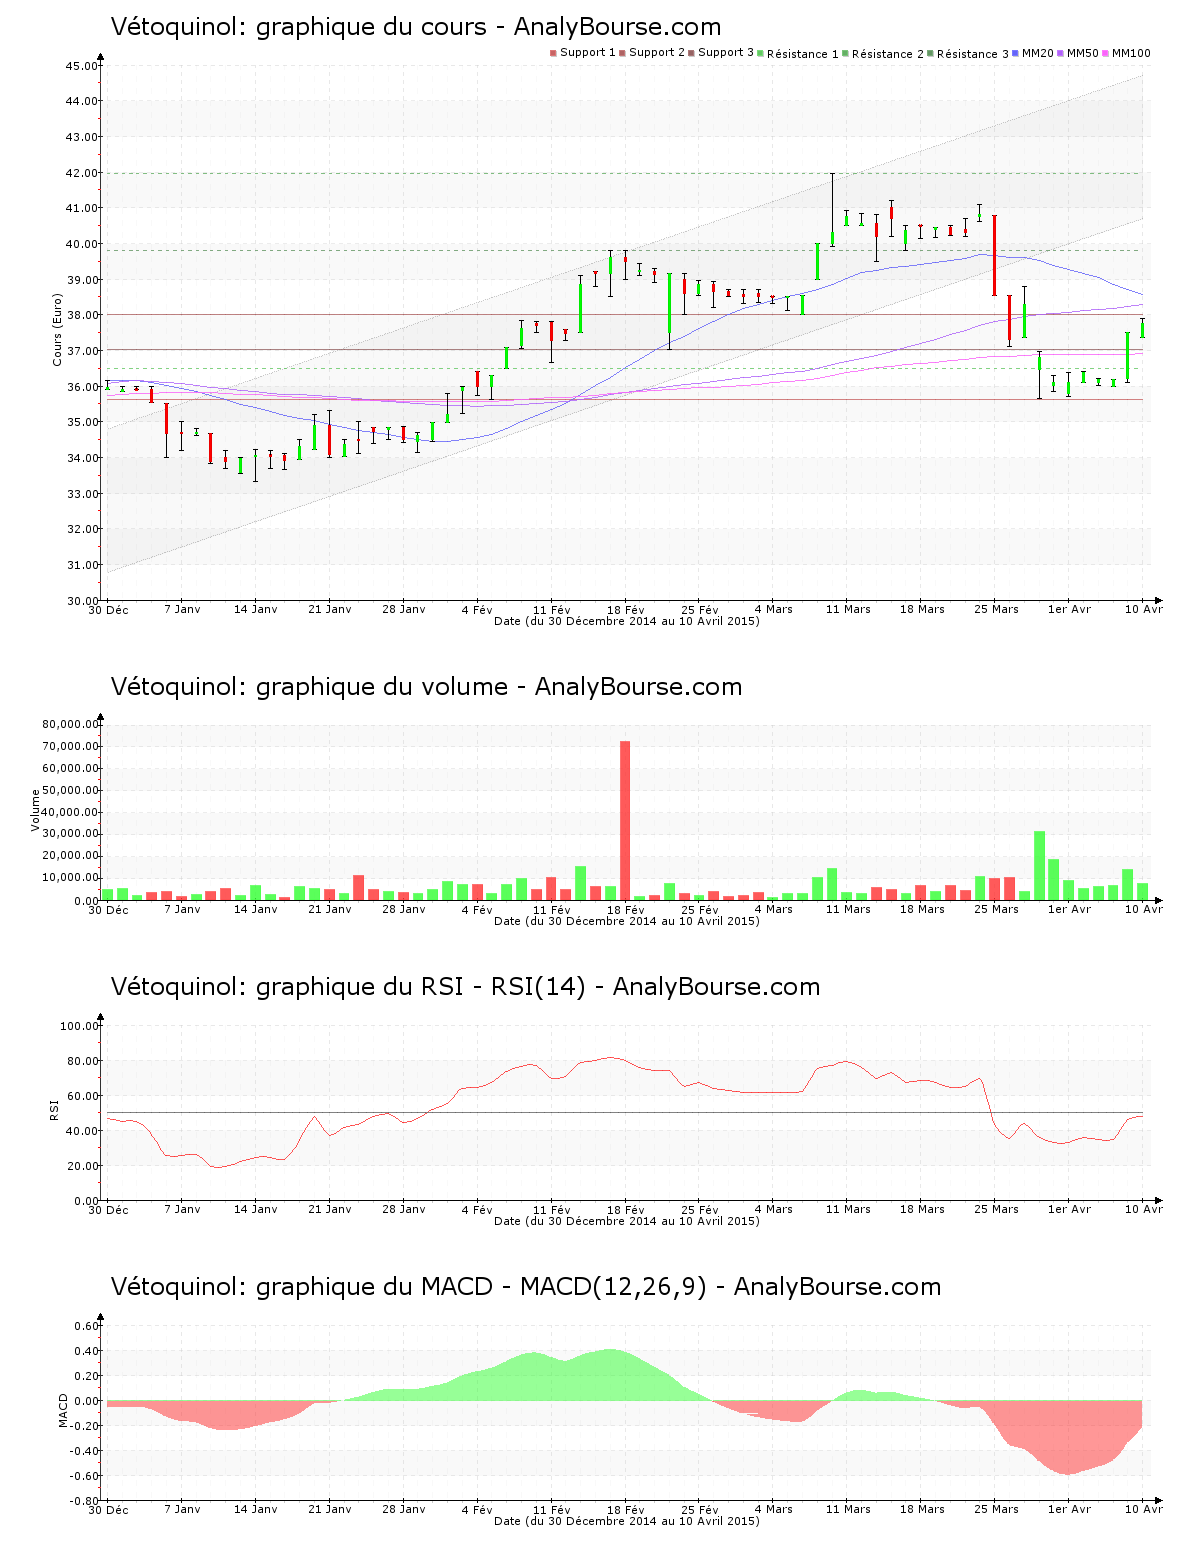Image resolution: width=1200 pixels, height=1550 pixels.
Task: Click the MM20 legend entry
Action: [1034, 53]
